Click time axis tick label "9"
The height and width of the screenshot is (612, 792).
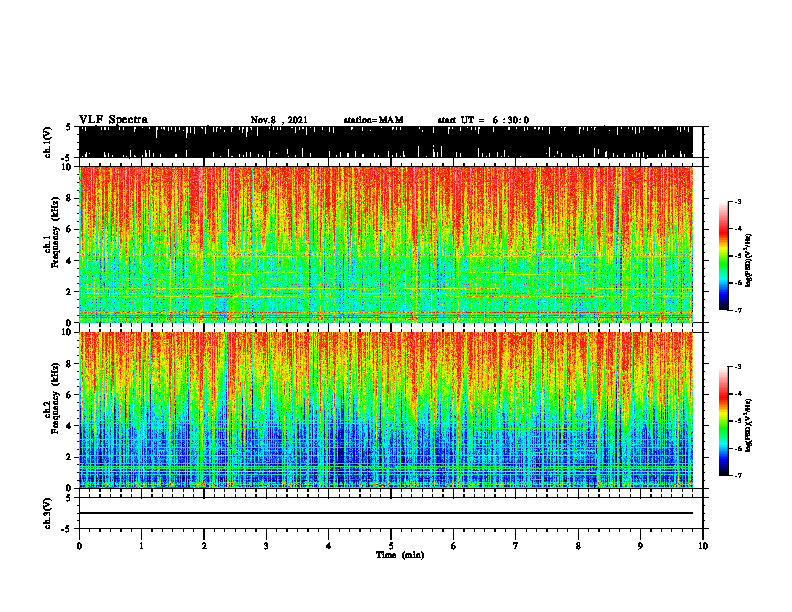pyautogui.click(x=640, y=546)
